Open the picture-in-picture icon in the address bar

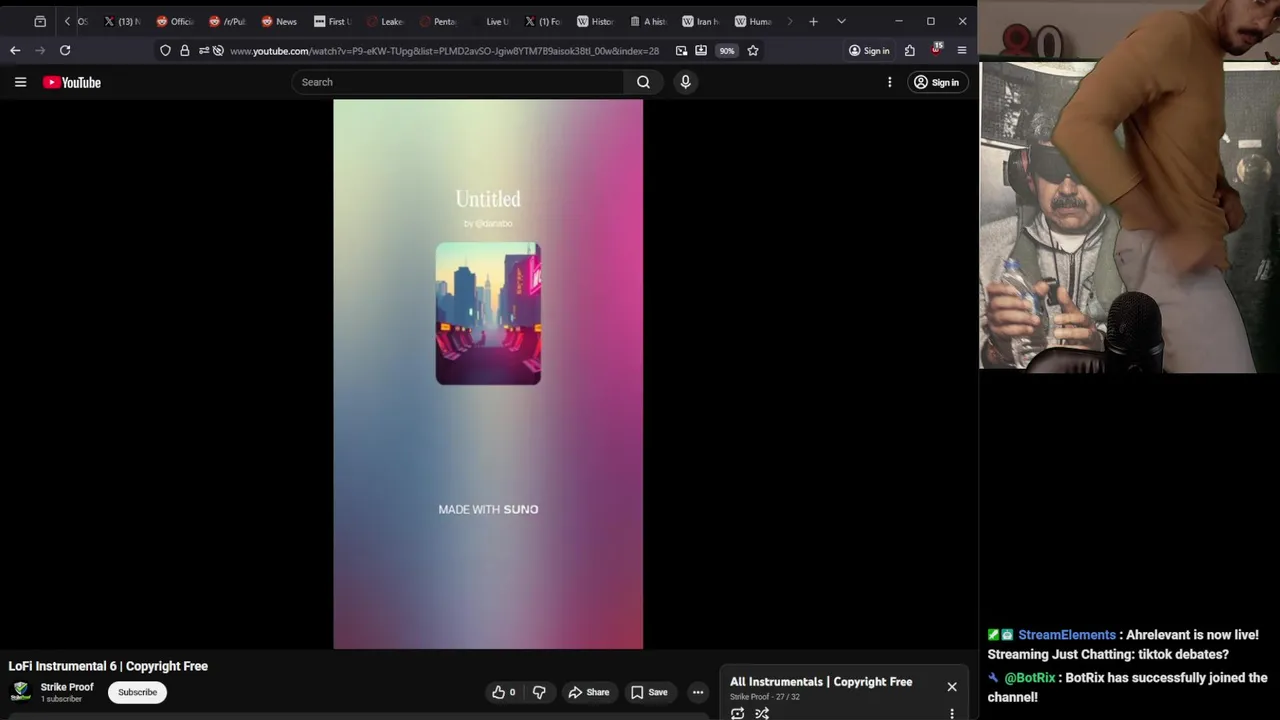pos(681,50)
